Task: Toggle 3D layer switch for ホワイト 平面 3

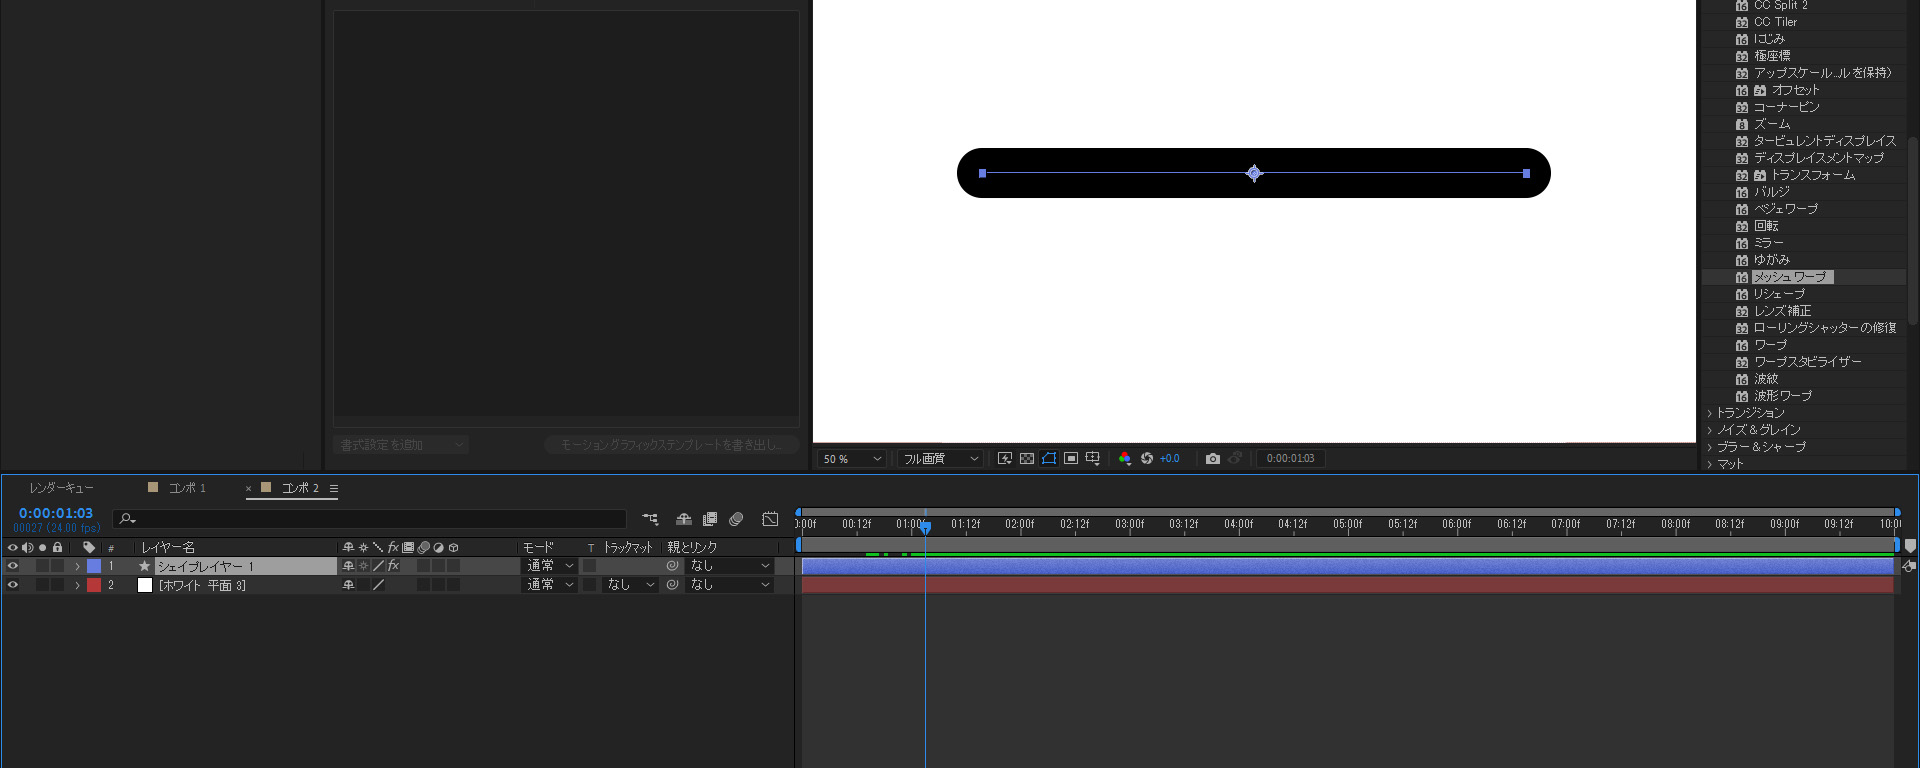Action: [x=454, y=585]
